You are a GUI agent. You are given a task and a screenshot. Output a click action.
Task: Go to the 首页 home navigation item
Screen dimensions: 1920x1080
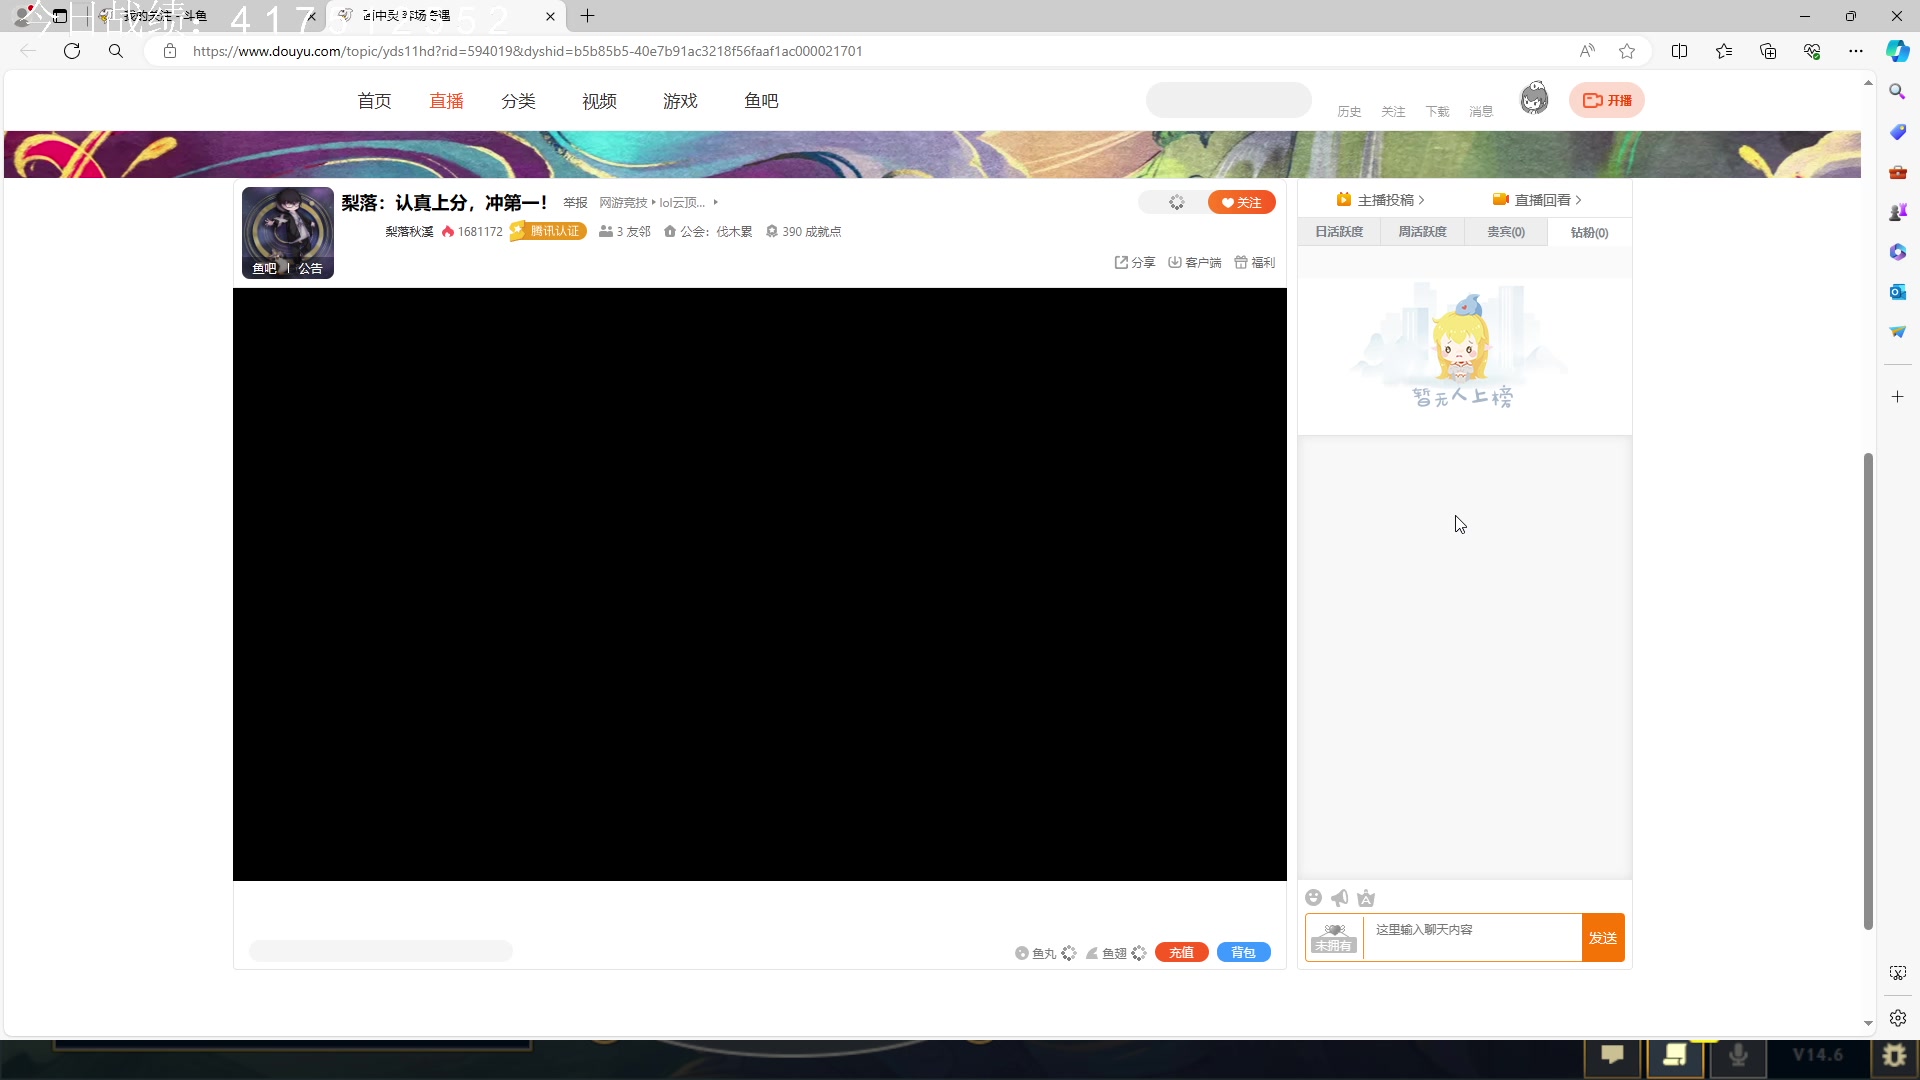tap(374, 101)
